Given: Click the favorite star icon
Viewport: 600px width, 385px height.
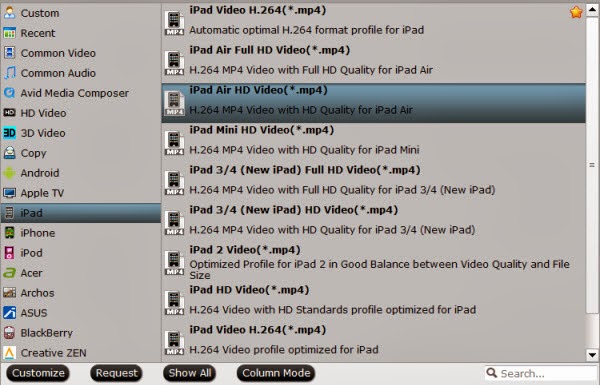Looking at the screenshot, I should 576,12.
